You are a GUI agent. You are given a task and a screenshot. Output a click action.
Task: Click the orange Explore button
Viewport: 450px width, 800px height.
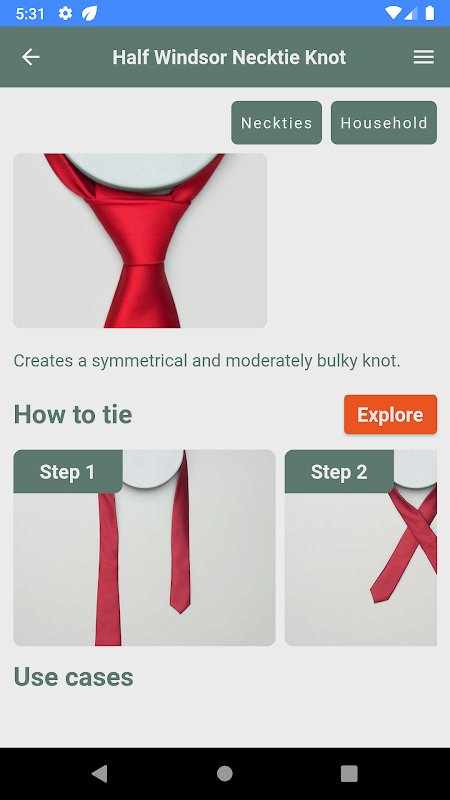[x=390, y=414]
